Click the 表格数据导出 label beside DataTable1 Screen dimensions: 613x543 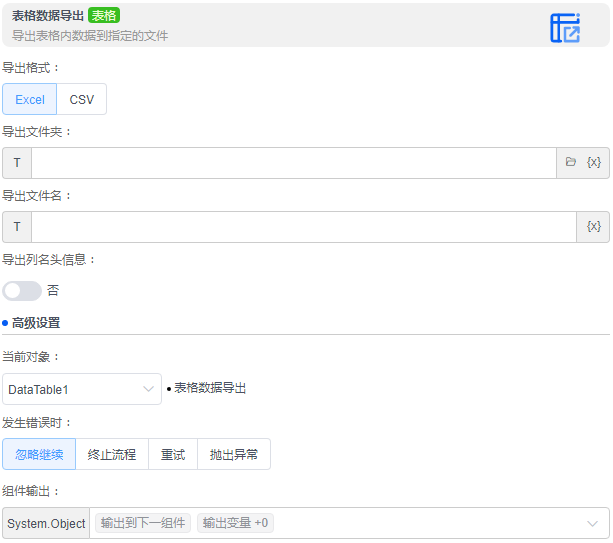tap(210, 388)
